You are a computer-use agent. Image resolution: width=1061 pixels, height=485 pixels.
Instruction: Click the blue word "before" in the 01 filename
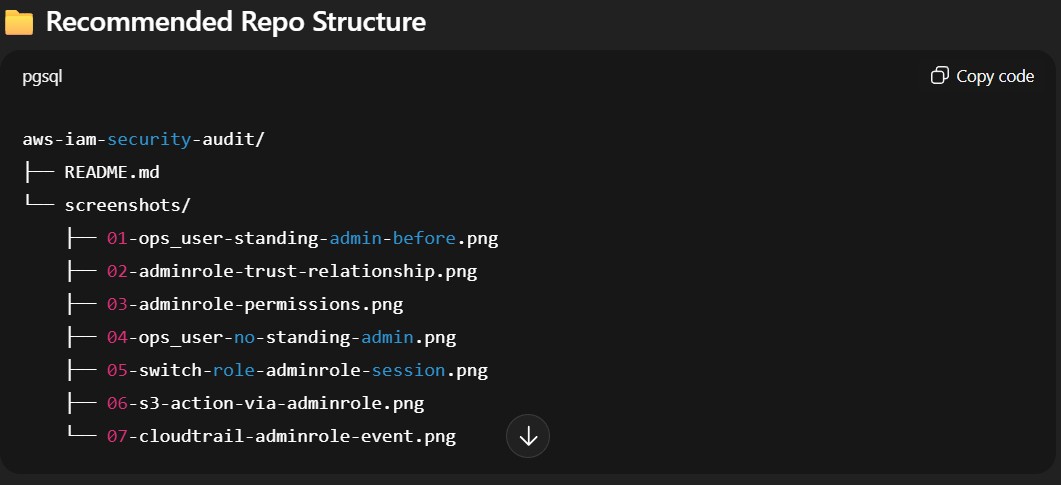coord(424,238)
